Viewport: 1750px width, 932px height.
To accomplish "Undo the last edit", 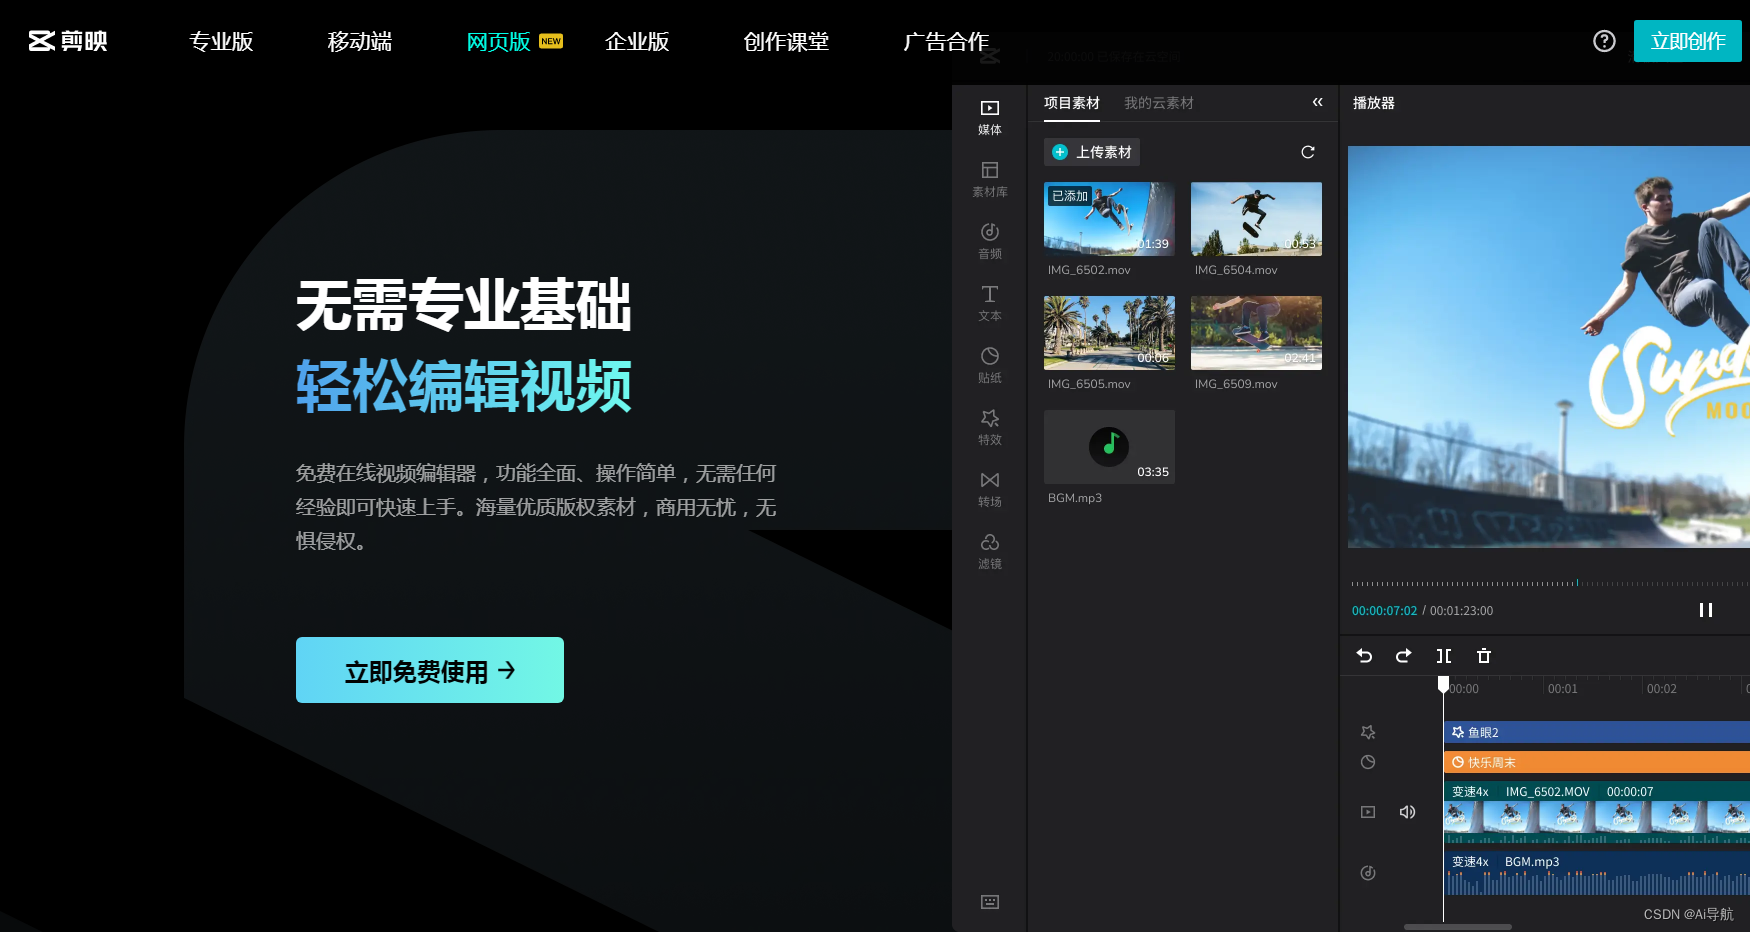I will (x=1364, y=656).
